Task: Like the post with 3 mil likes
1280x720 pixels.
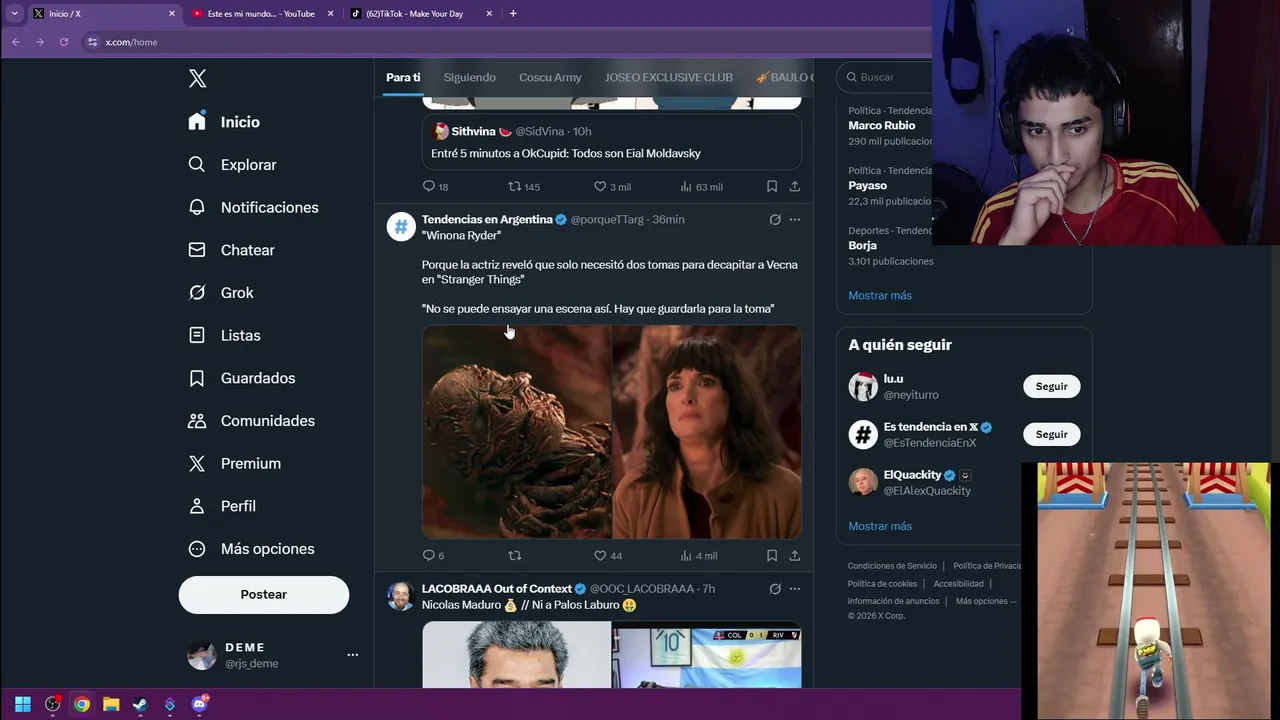Action: point(612,187)
